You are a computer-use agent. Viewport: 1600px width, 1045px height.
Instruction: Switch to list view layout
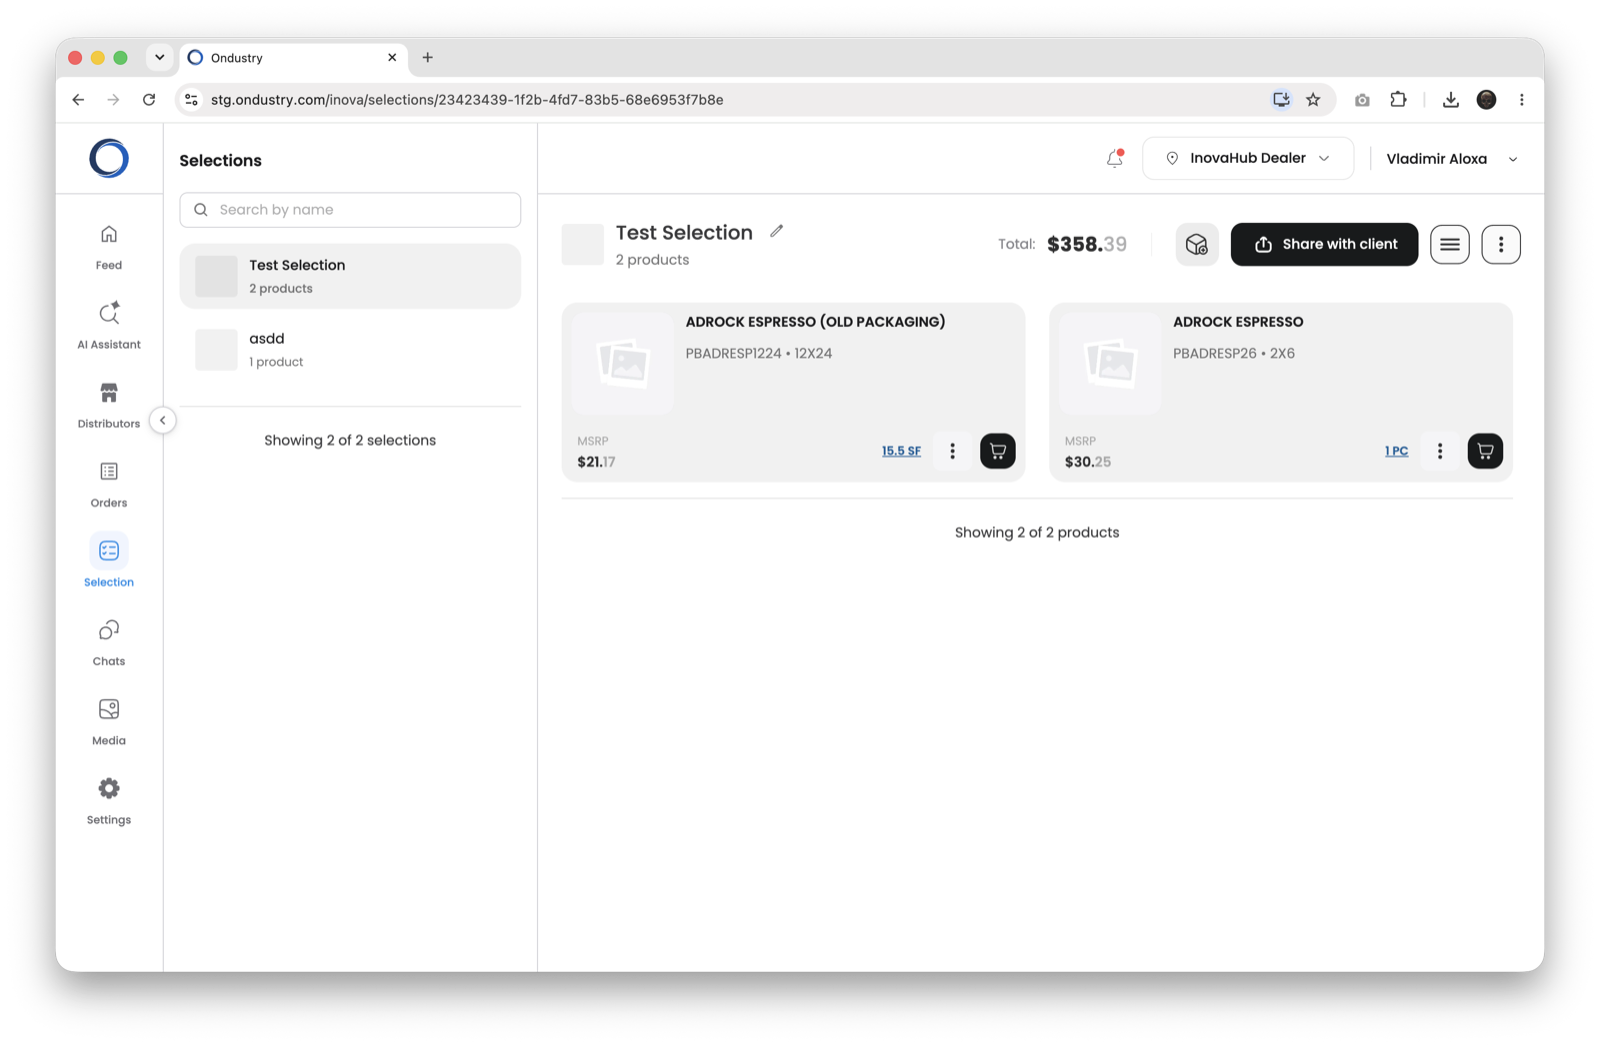click(1450, 244)
